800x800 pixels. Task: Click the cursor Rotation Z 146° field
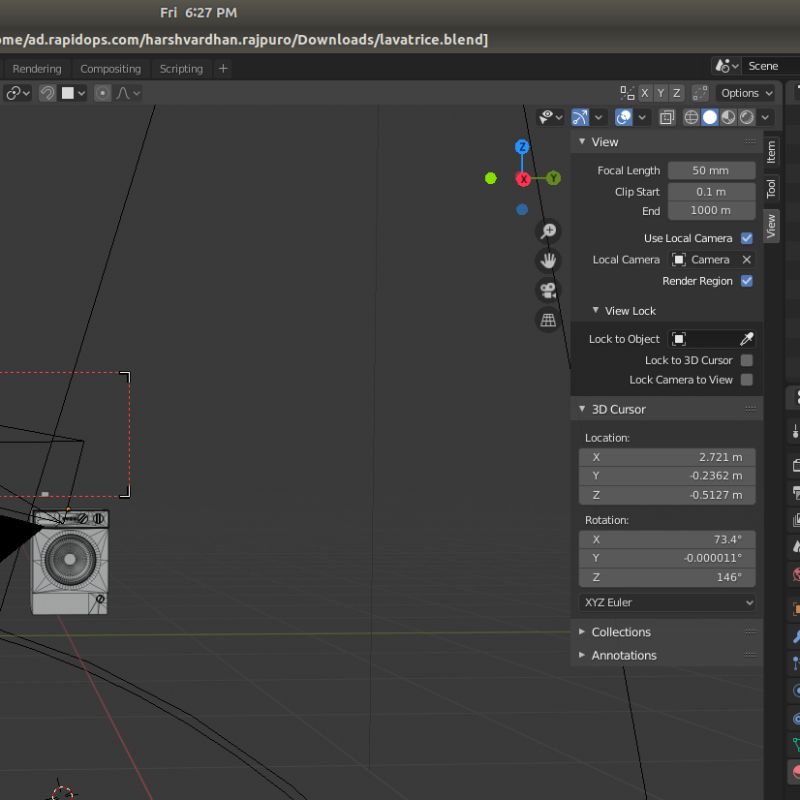[x=667, y=578]
